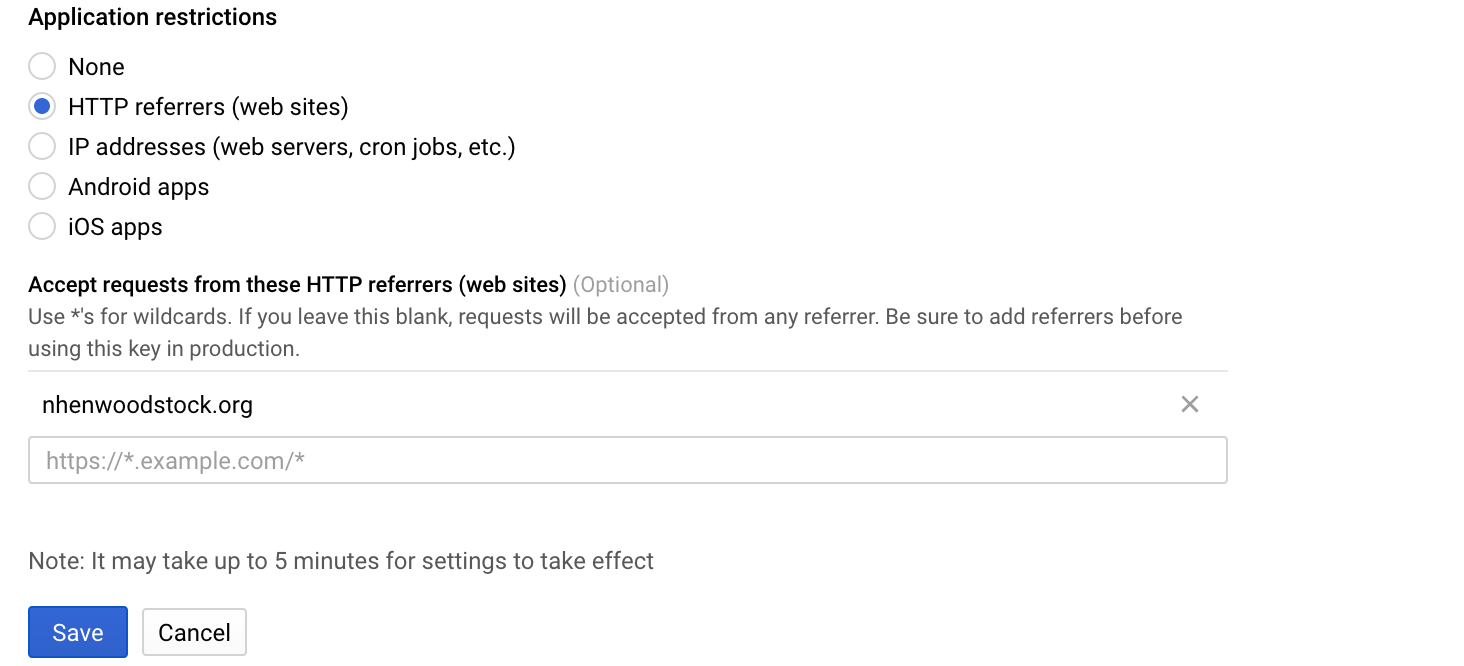
Task: Click the "HTTP referrers (web sites)" option label
Action: 208,107
